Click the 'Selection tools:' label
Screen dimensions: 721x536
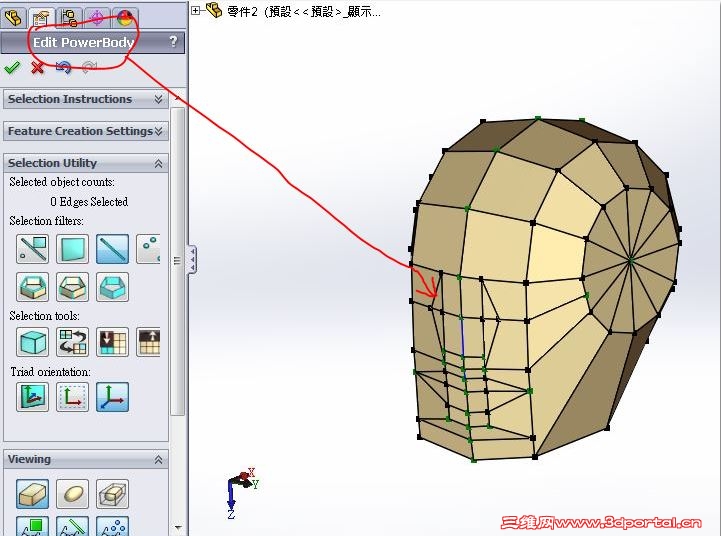click(44, 316)
